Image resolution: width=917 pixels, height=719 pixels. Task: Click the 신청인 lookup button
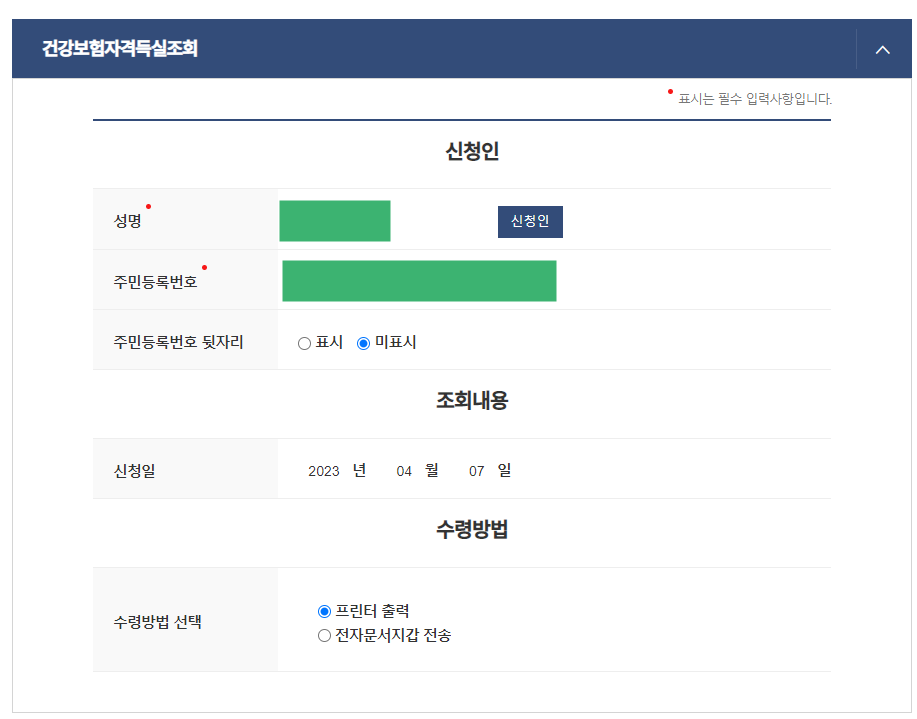(x=530, y=221)
